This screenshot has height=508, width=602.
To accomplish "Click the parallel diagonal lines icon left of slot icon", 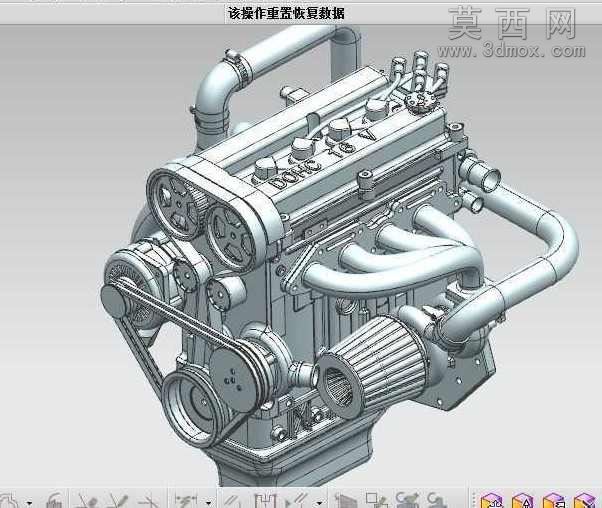I will [232, 501].
